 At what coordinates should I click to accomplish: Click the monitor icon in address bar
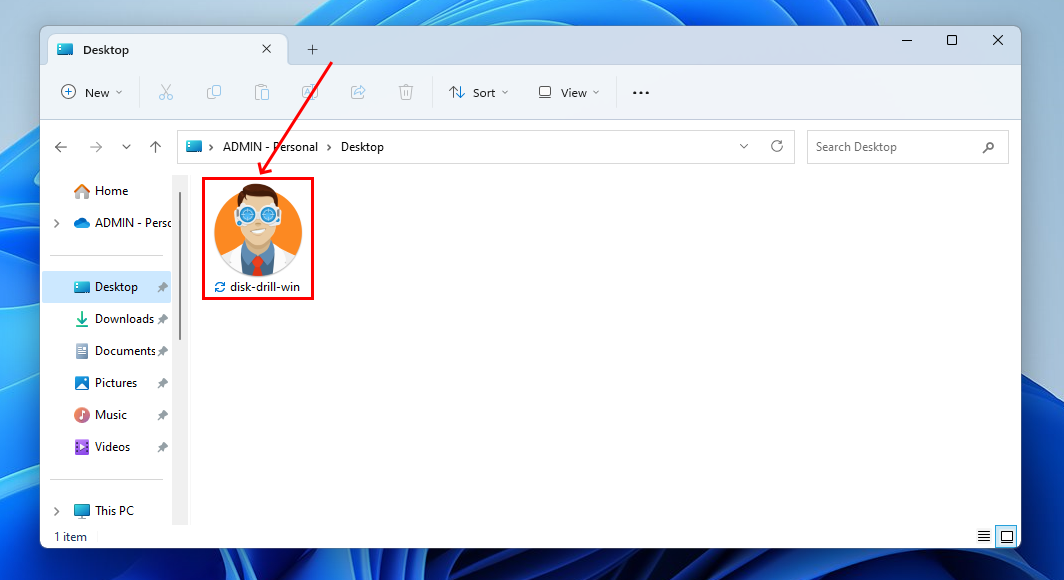point(194,147)
